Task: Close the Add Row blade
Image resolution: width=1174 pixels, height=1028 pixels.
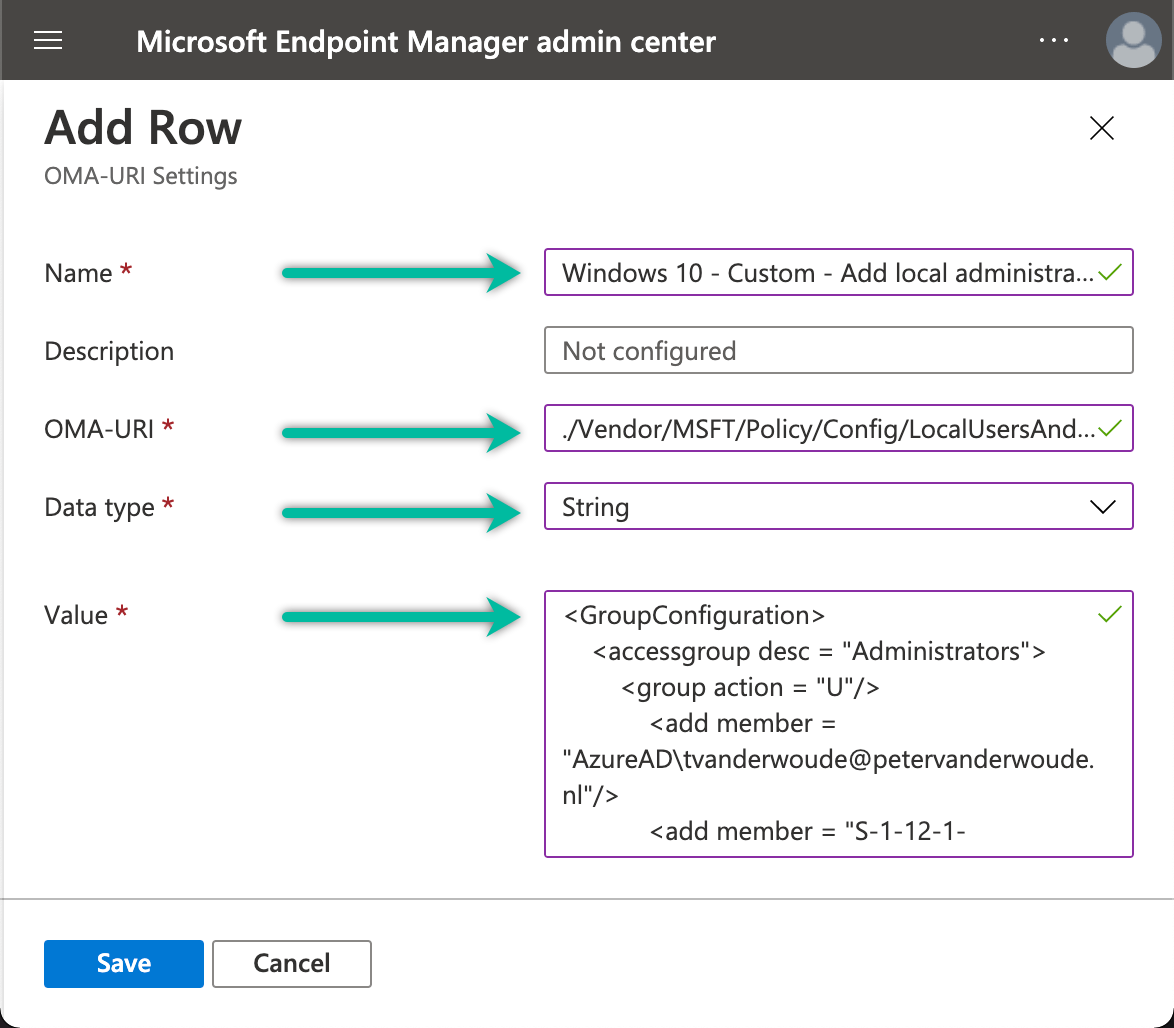Action: (1101, 128)
